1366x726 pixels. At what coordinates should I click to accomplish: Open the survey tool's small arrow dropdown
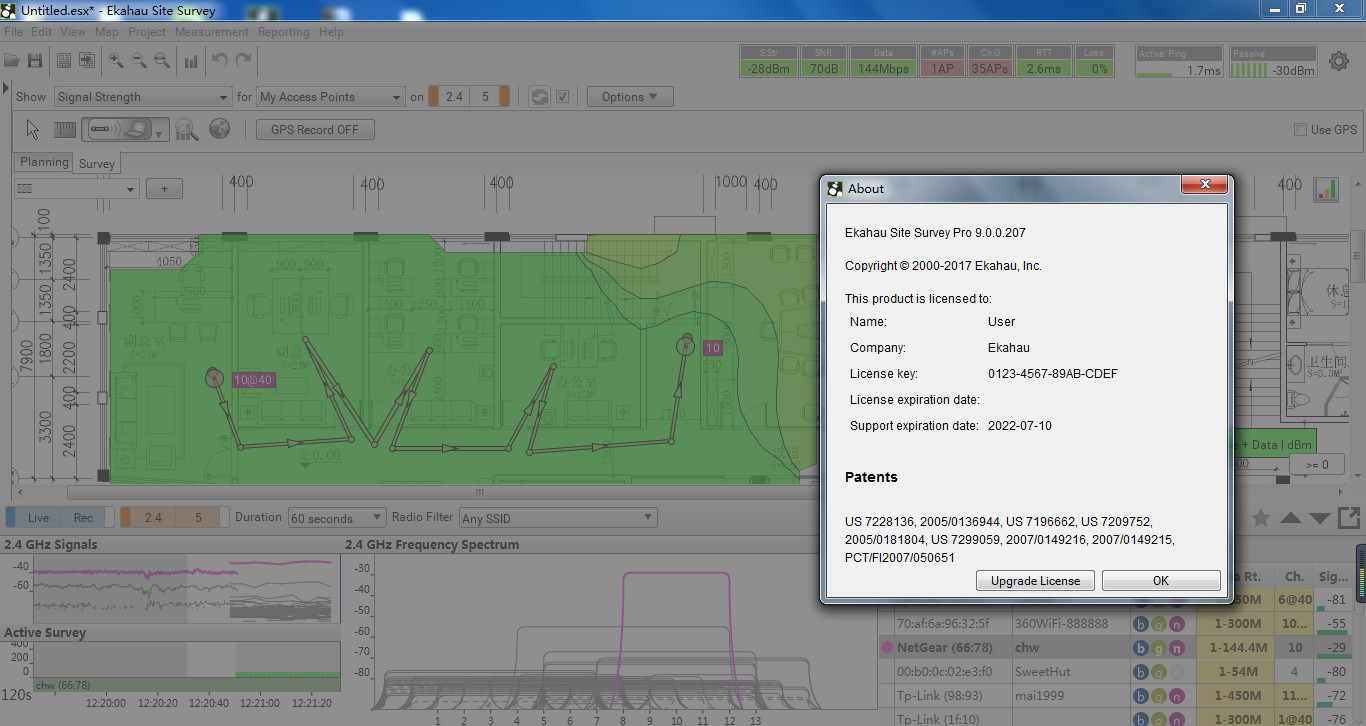pos(158,134)
